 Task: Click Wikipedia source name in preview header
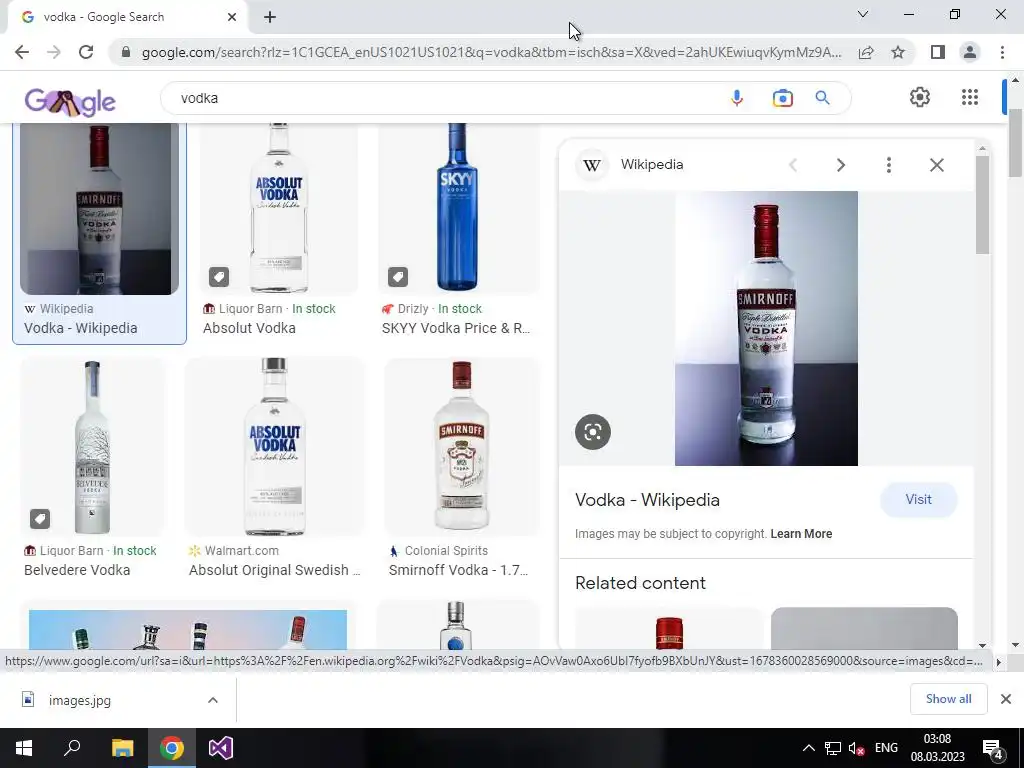(x=652, y=165)
